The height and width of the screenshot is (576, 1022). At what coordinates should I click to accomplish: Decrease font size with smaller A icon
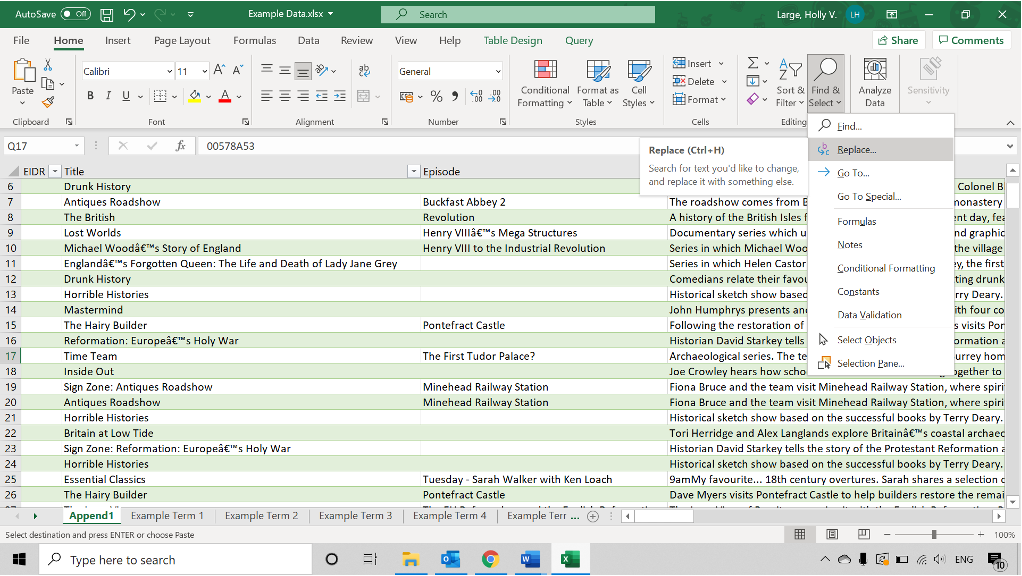tap(237, 70)
